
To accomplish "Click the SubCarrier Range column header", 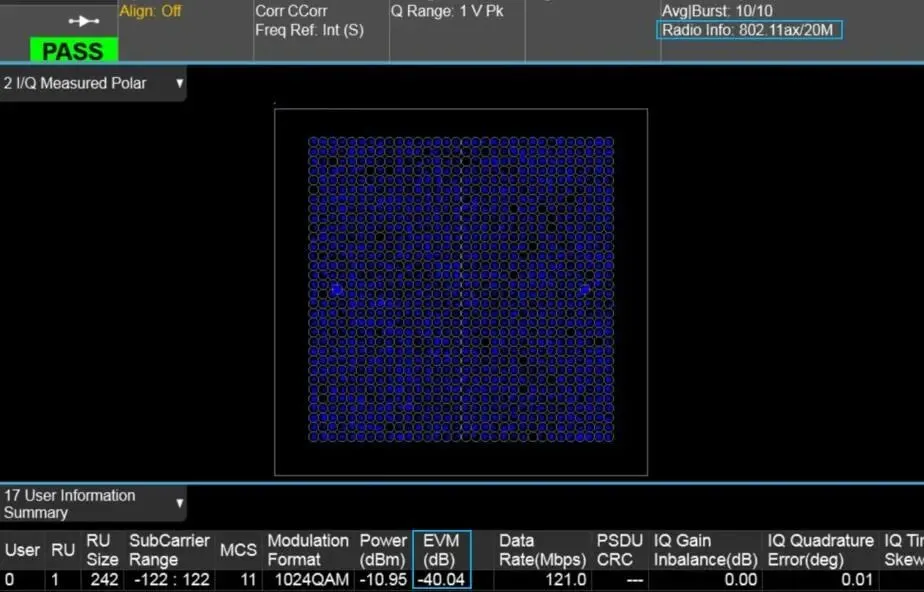I will [x=169, y=550].
